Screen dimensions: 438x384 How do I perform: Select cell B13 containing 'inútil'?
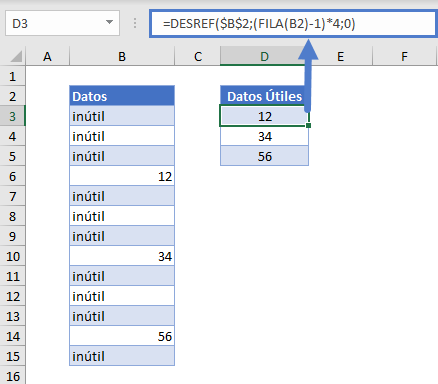click(x=122, y=316)
